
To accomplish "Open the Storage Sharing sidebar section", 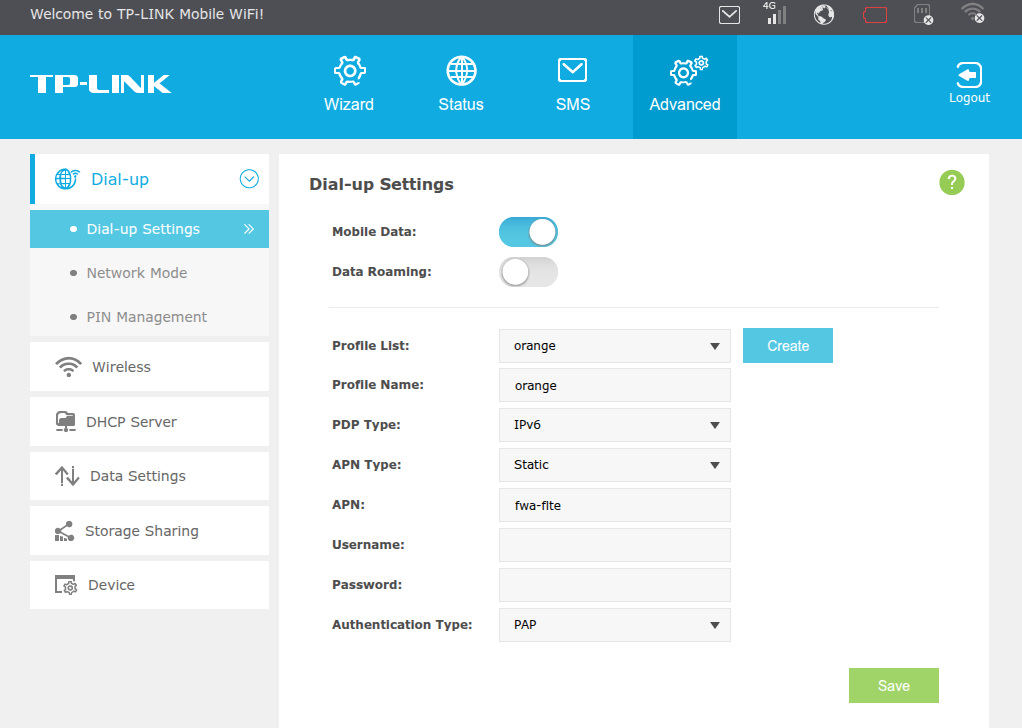I will (149, 531).
